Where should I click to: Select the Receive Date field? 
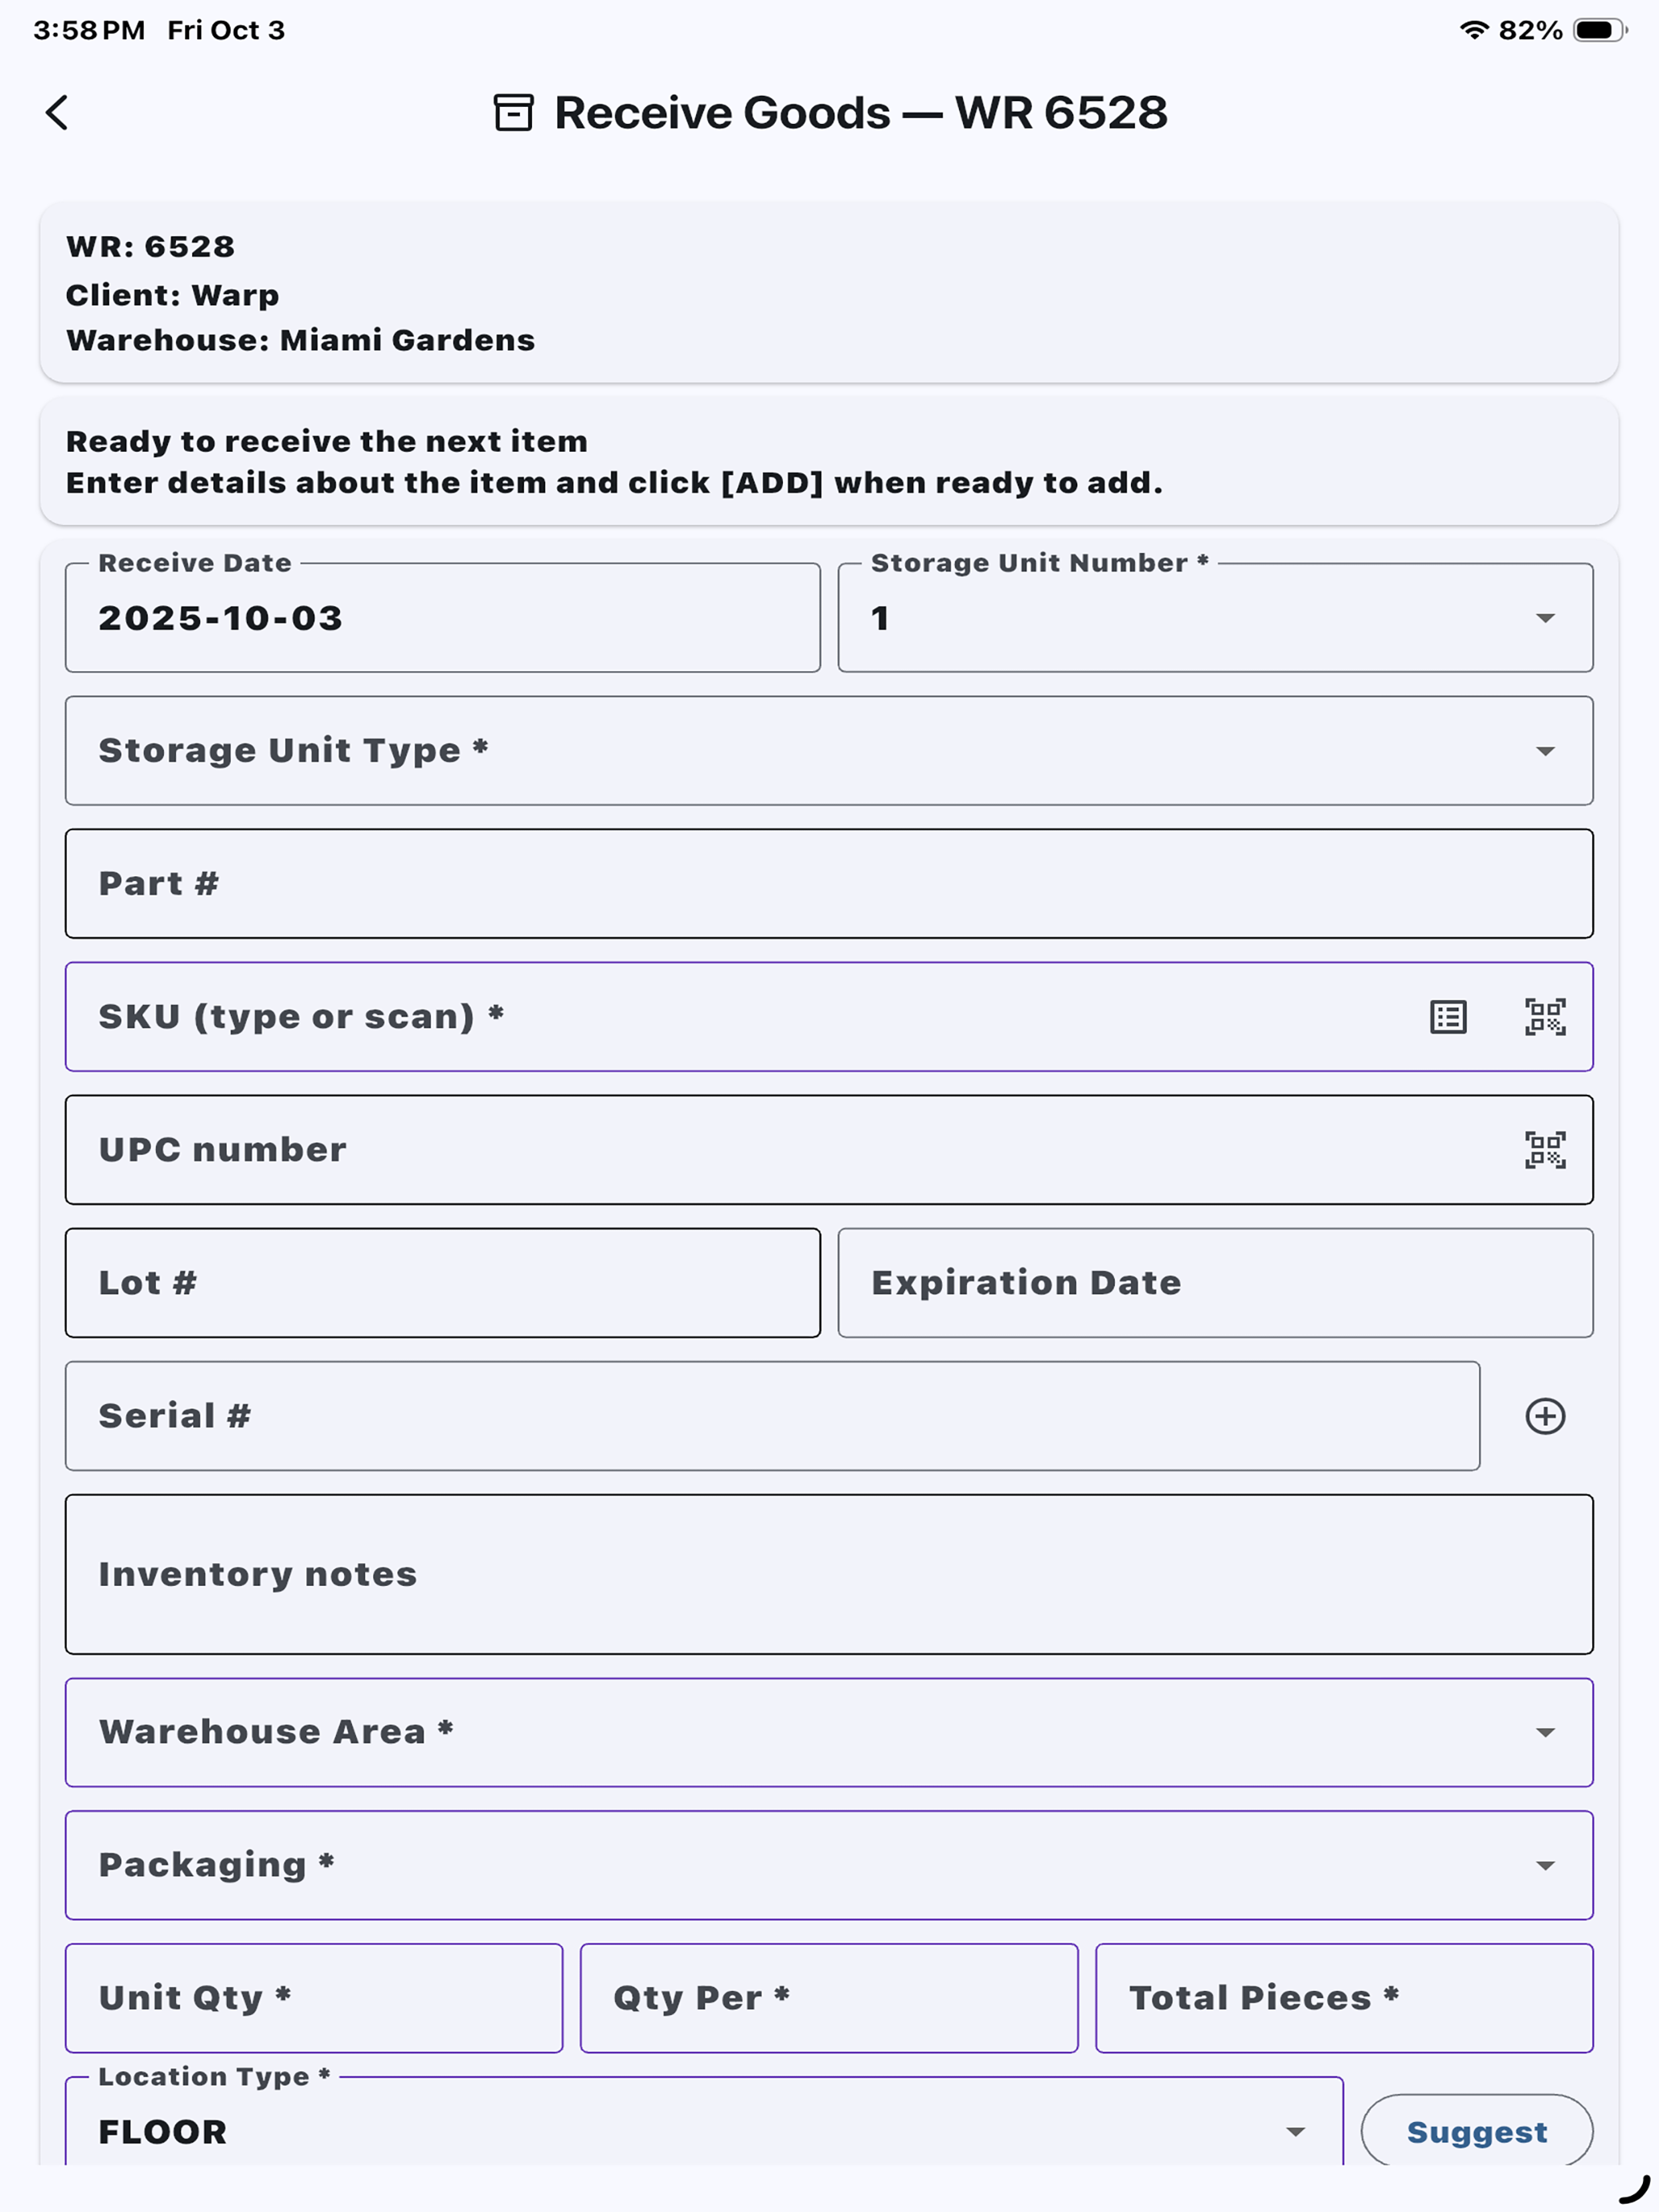pos(443,618)
